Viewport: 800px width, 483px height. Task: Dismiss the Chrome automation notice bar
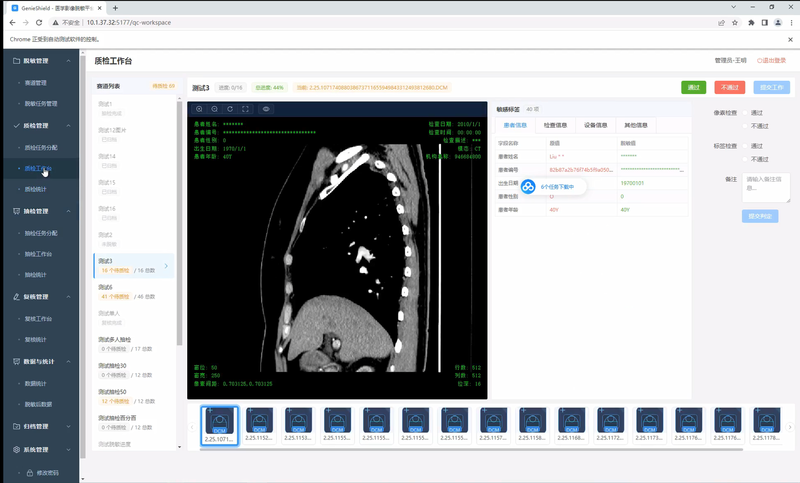pos(790,39)
